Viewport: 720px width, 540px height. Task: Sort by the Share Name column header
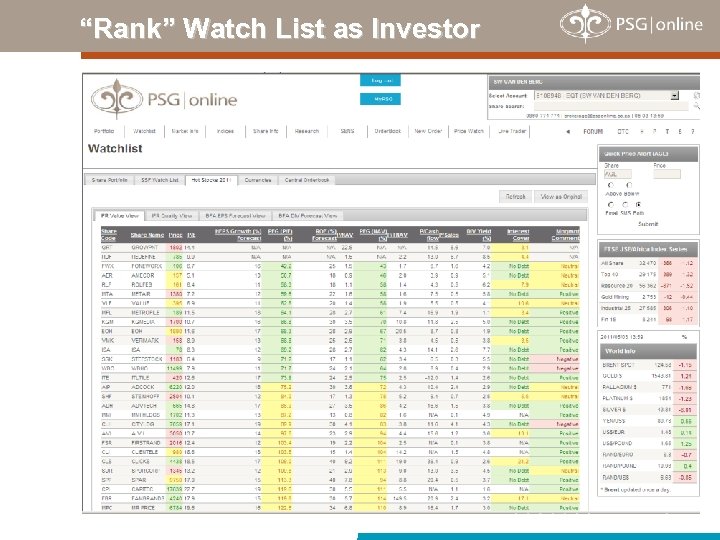click(147, 235)
